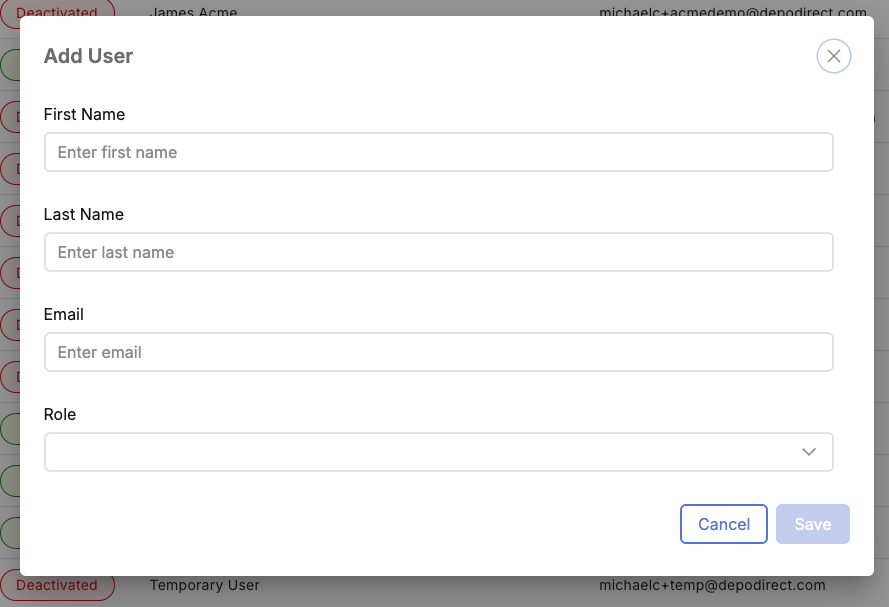Open the Role dropdown
The image size is (889, 607).
coord(439,452)
